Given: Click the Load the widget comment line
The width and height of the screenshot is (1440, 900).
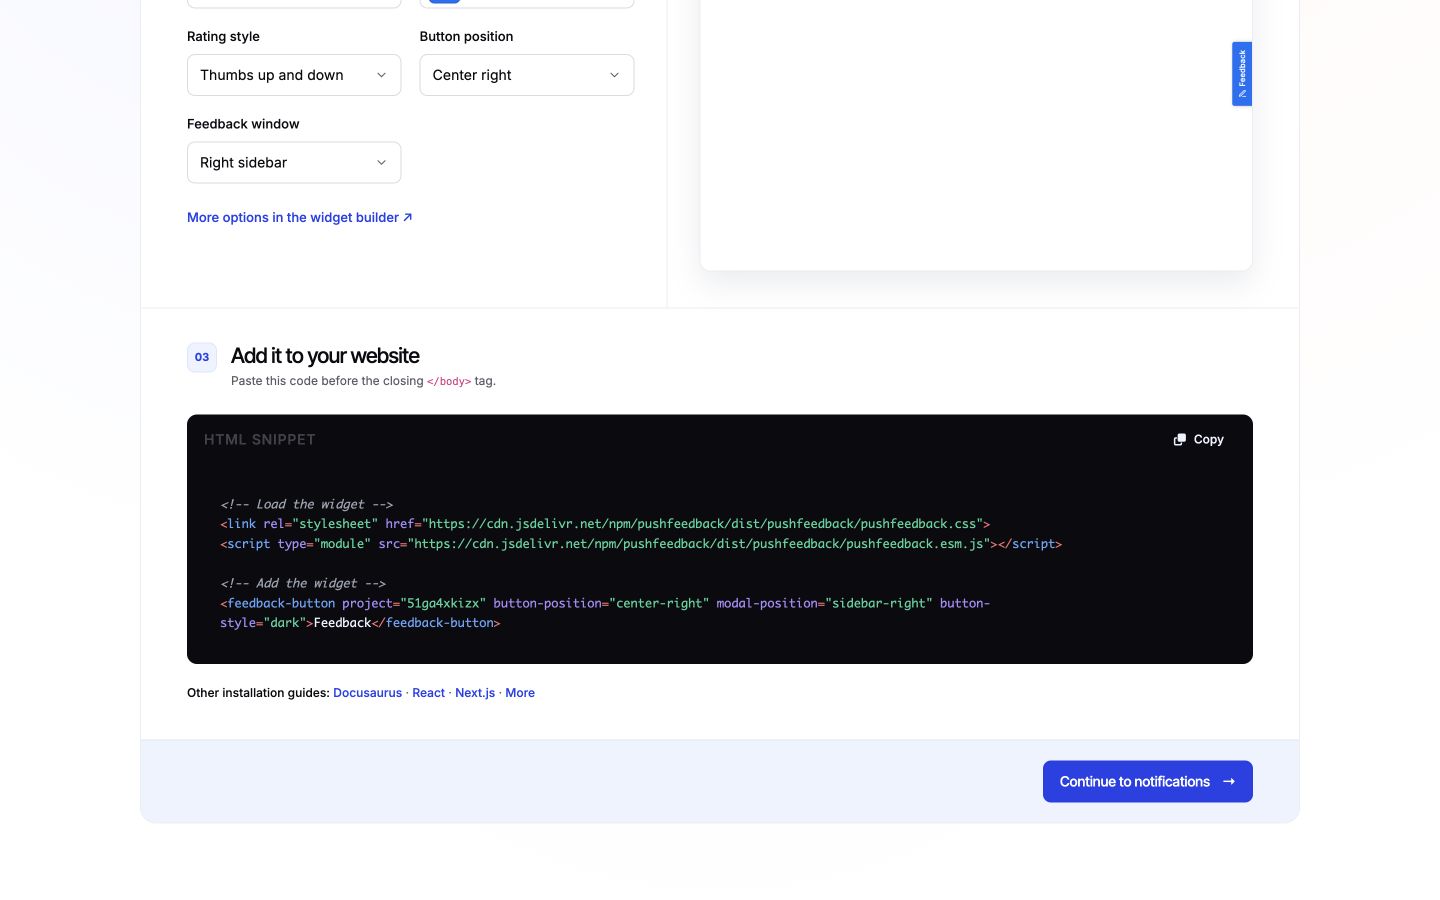Looking at the screenshot, I should click(x=307, y=504).
